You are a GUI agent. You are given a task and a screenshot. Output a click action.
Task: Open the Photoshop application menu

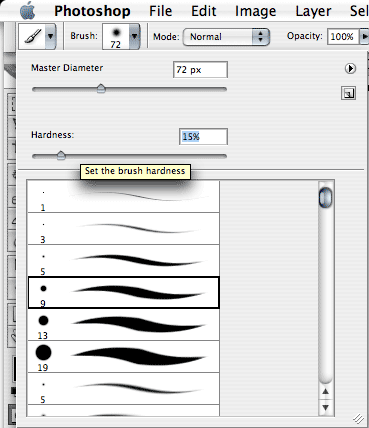[x=92, y=11]
